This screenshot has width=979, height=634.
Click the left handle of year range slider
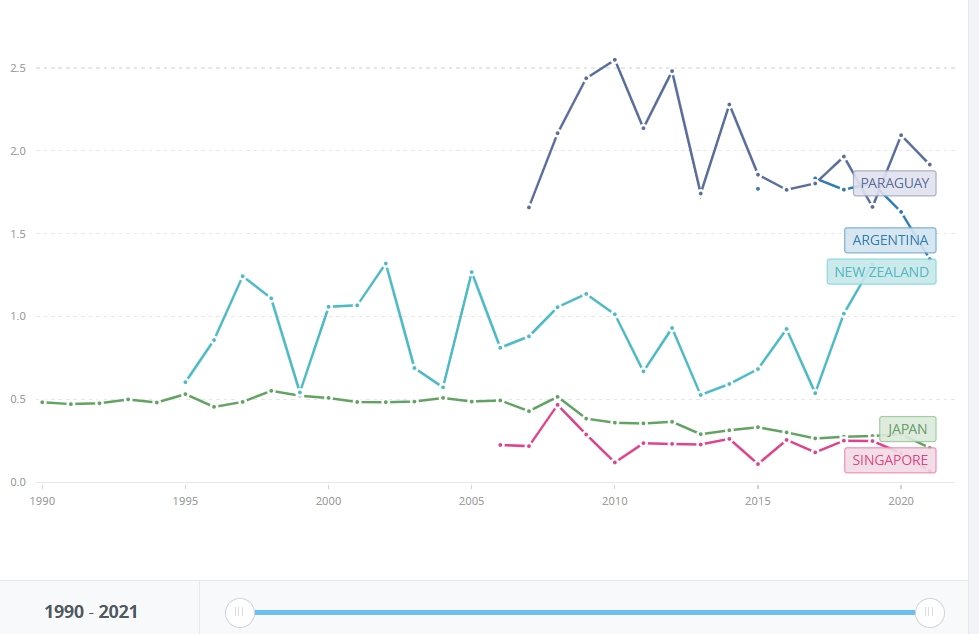[239, 612]
